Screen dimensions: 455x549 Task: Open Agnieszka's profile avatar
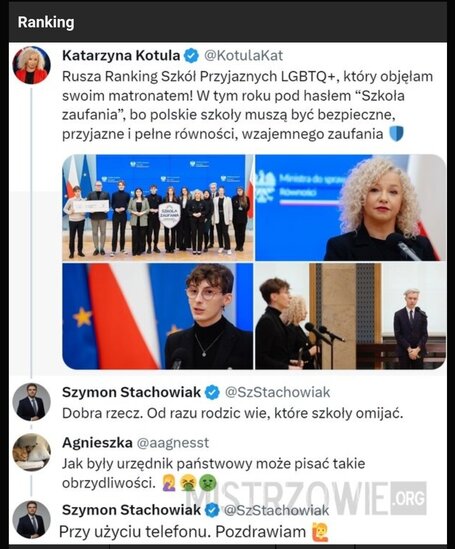pyautogui.click(x=32, y=452)
